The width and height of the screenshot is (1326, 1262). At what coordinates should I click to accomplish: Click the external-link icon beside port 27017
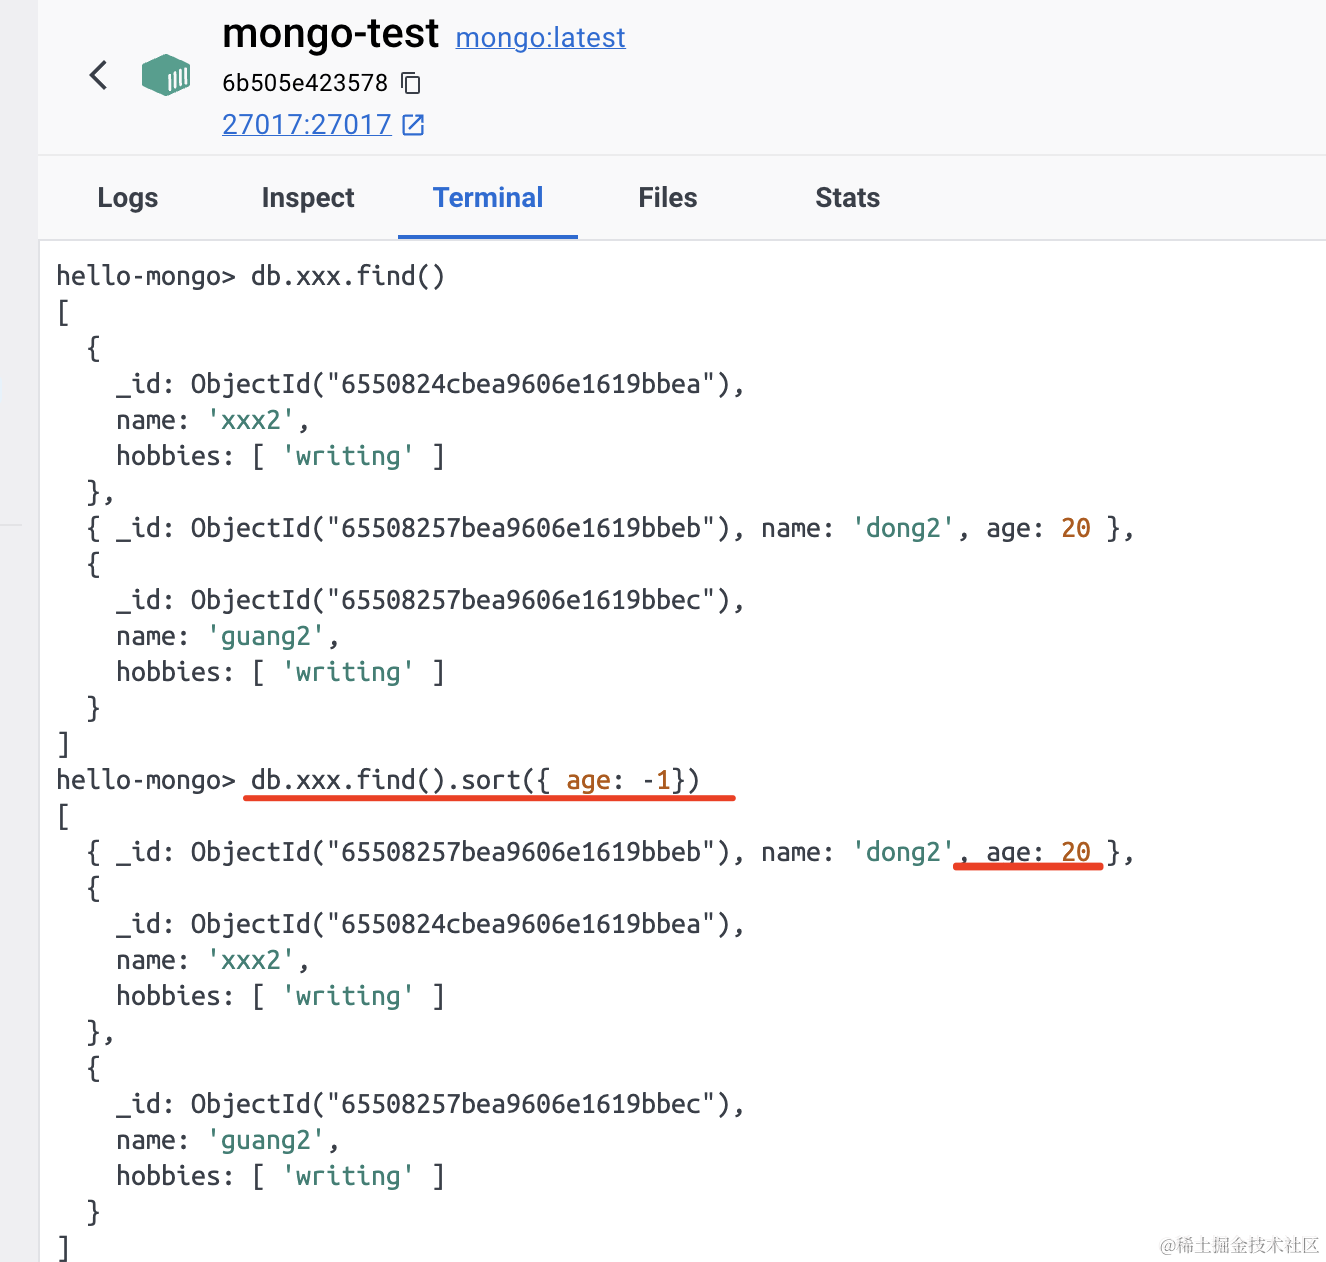pos(413,125)
